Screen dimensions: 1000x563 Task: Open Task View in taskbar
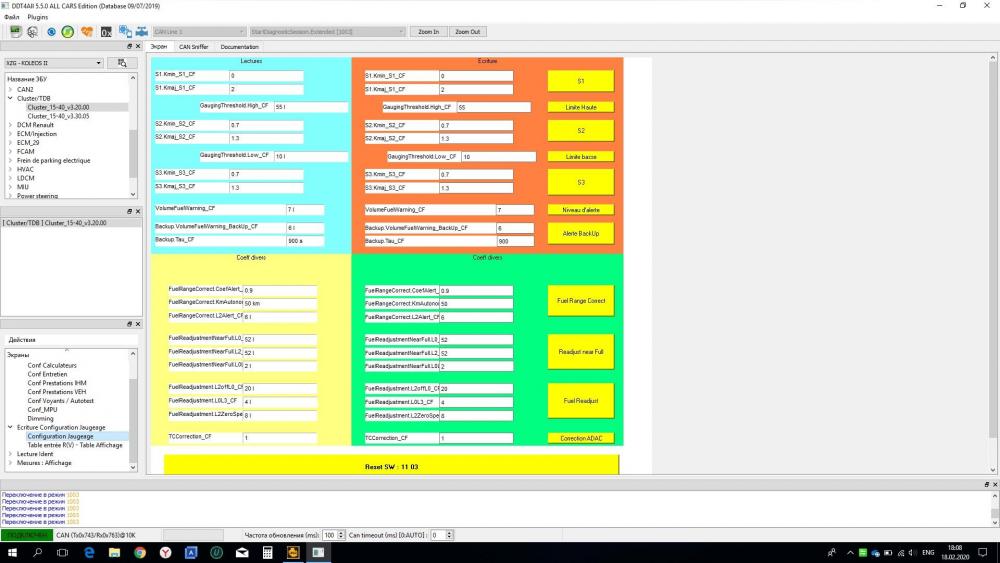pyautogui.click(x=62, y=552)
